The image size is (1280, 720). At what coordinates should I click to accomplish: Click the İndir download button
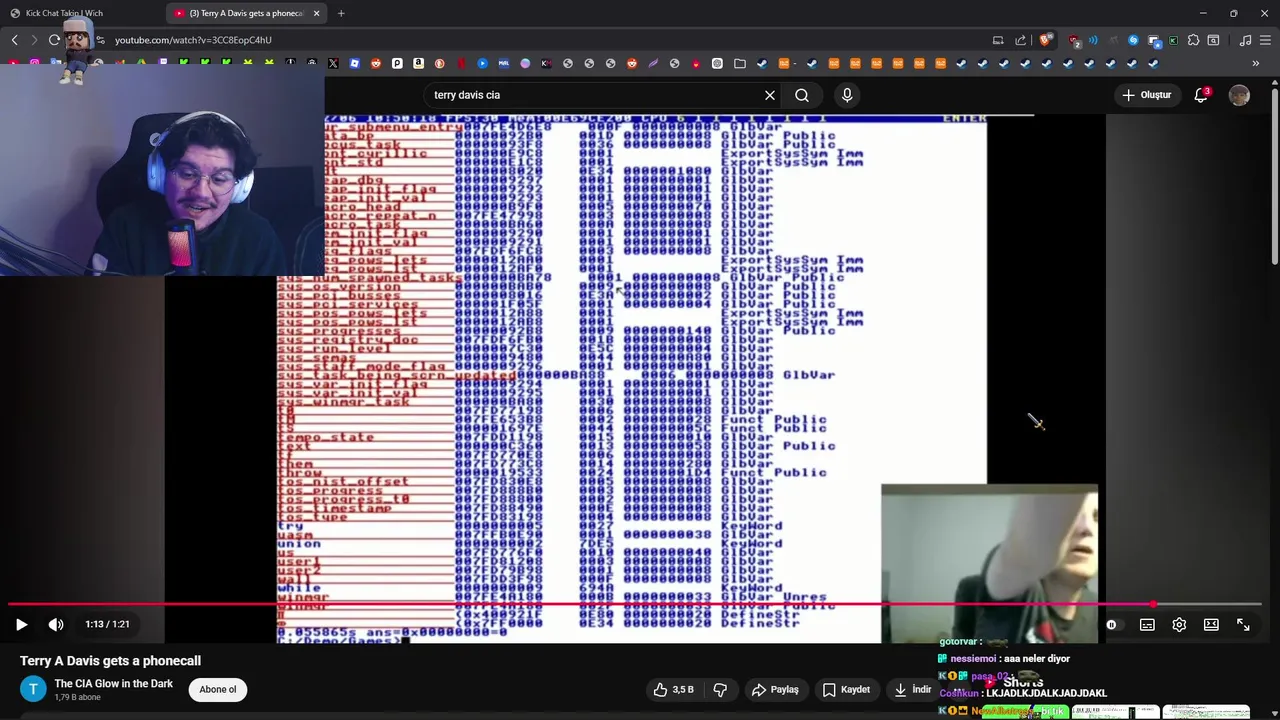click(912, 689)
